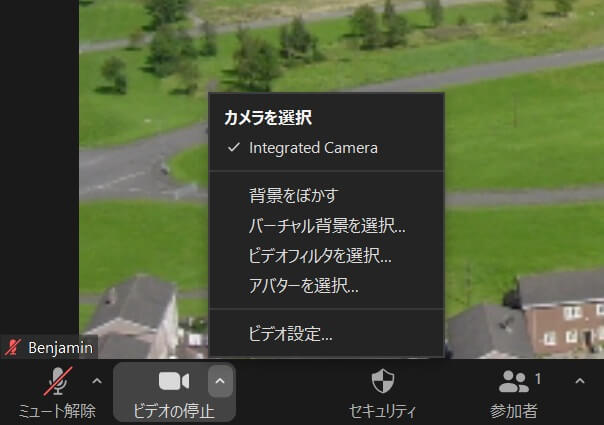Viewport: 604px width, 425px height.
Task: Open the Security shield icon
Action: click(383, 381)
